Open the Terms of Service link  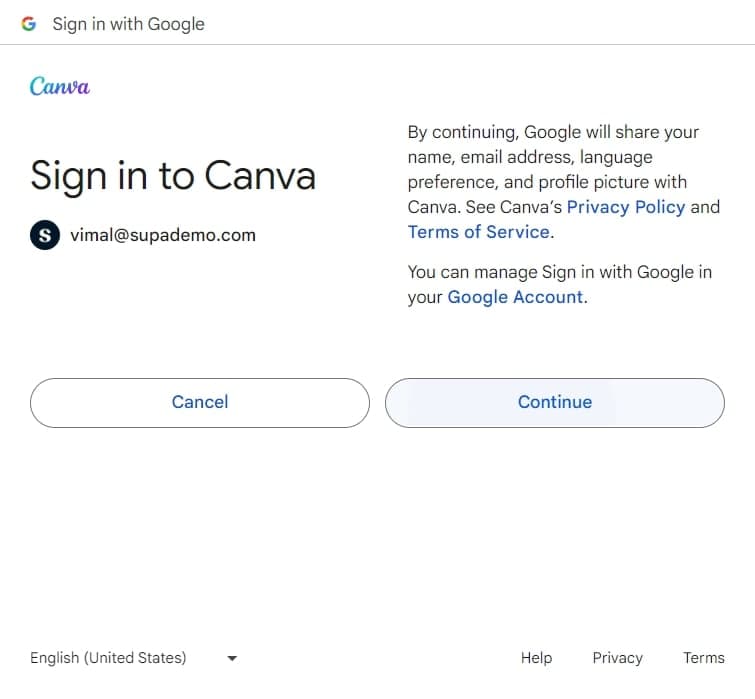pyautogui.click(x=478, y=232)
